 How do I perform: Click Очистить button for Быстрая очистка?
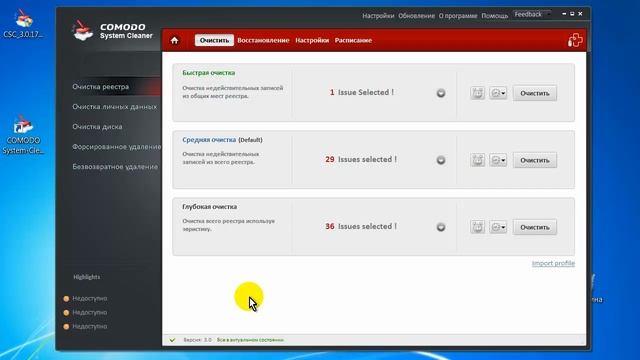(x=535, y=93)
